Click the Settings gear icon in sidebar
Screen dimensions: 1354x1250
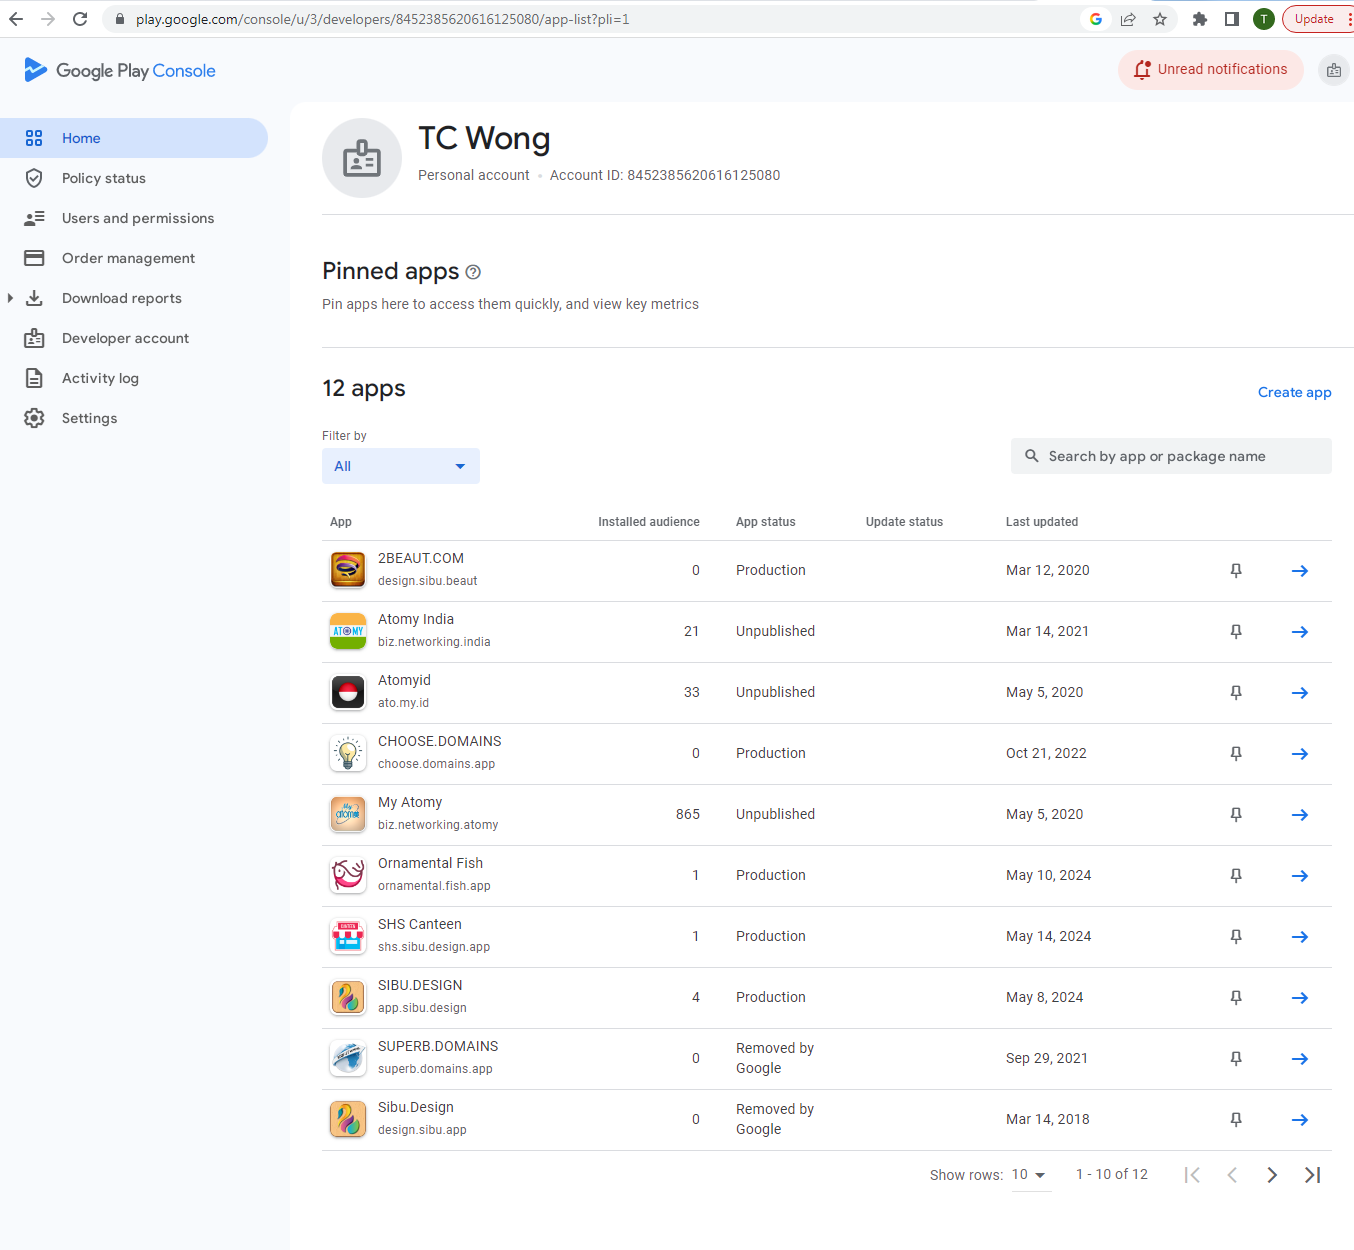coord(34,418)
